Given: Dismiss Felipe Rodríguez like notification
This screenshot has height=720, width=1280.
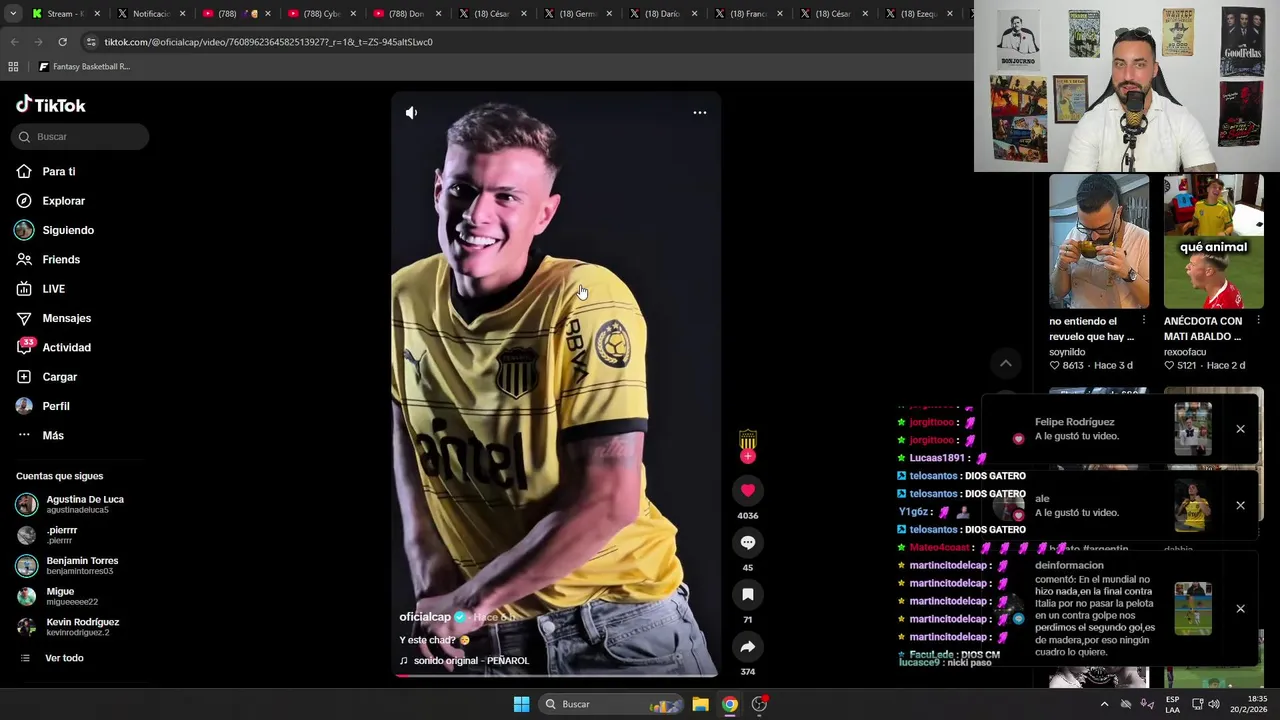Looking at the screenshot, I should [1240, 429].
